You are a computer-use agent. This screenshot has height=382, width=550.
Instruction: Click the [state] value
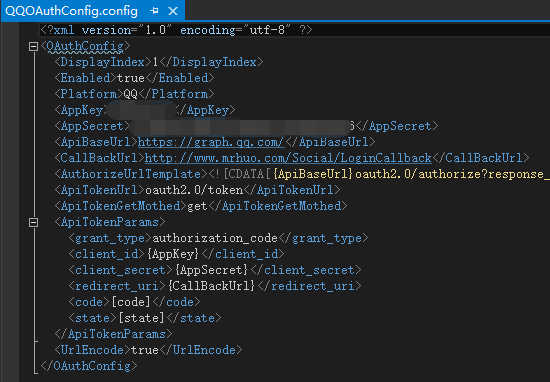click(141, 319)
